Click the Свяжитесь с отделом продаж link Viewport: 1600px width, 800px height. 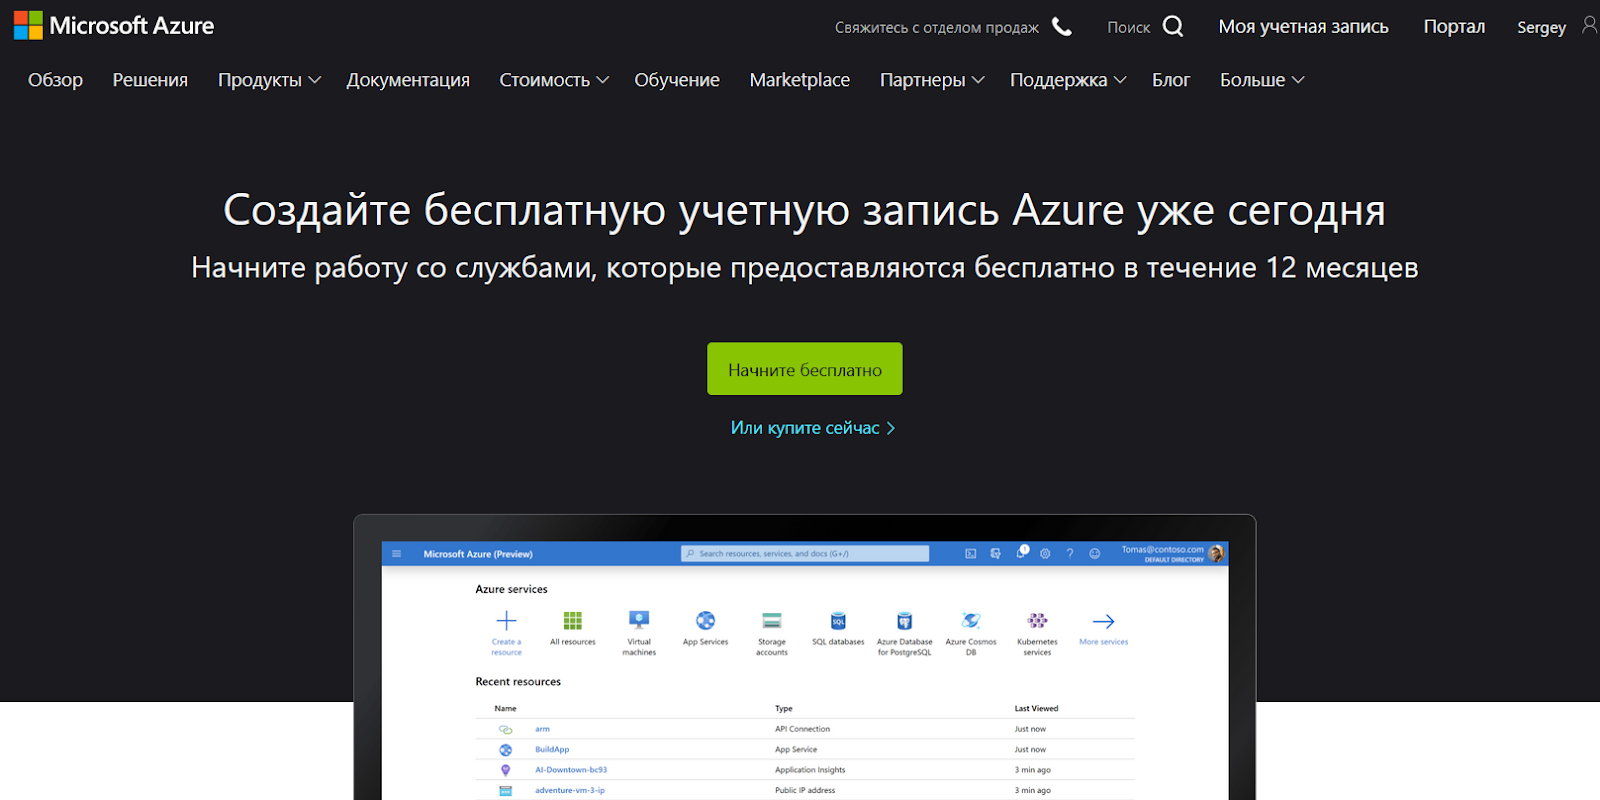[x=937, y=28]
